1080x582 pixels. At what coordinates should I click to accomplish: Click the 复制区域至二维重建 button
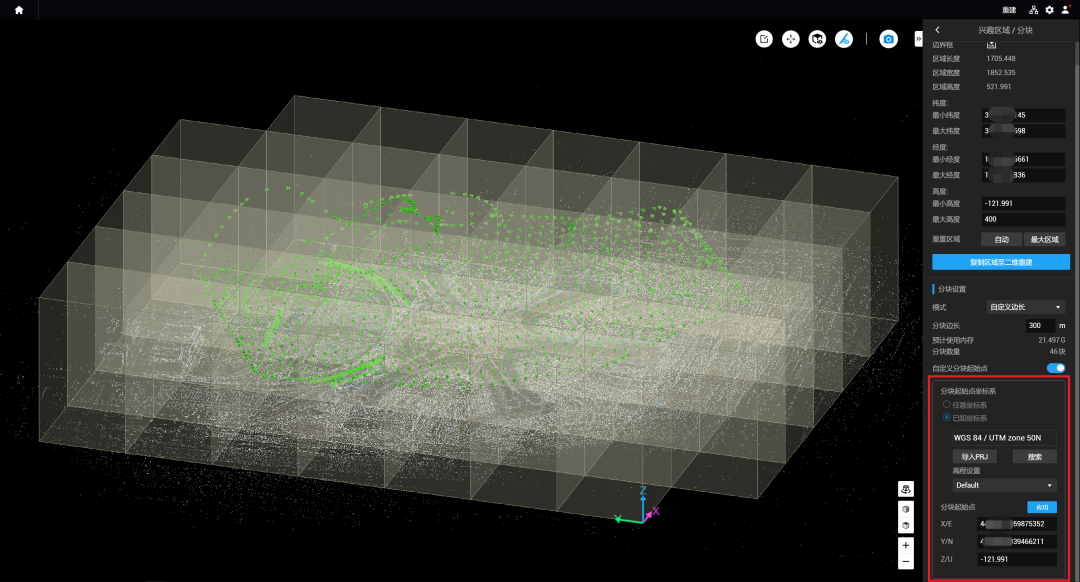point(1000,262)
